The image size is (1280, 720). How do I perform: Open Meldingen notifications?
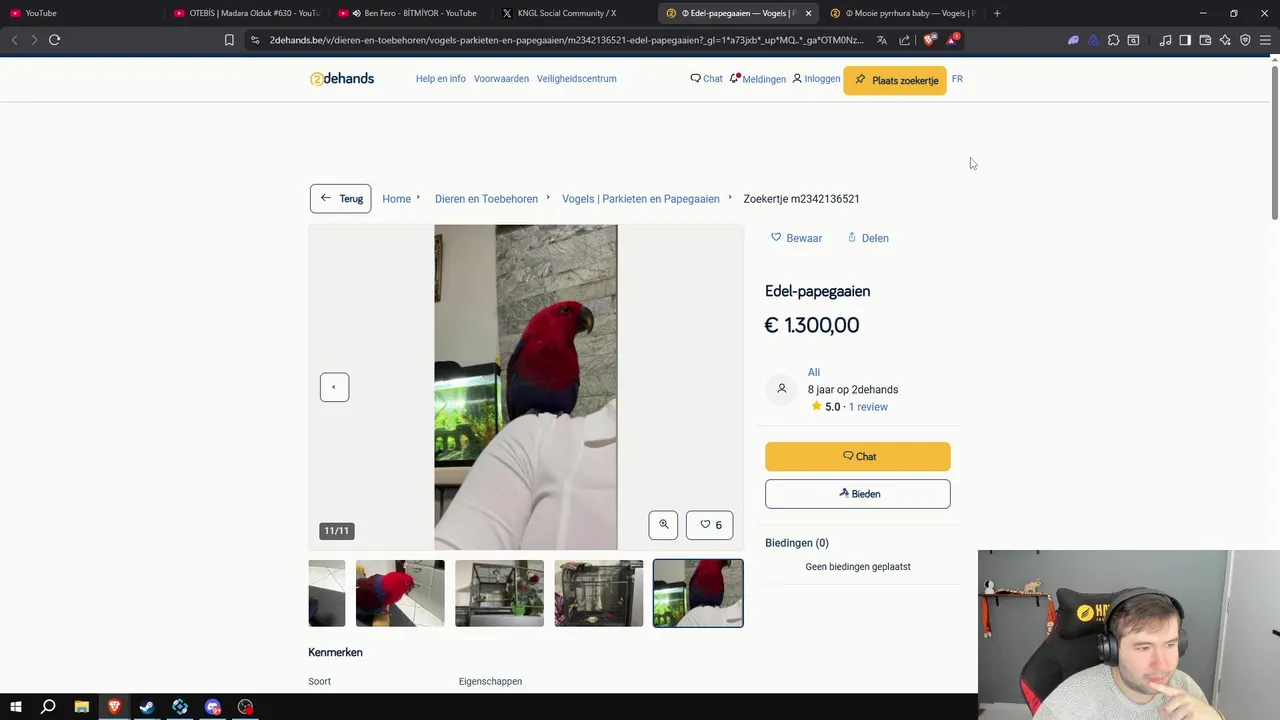coord(758,79)
